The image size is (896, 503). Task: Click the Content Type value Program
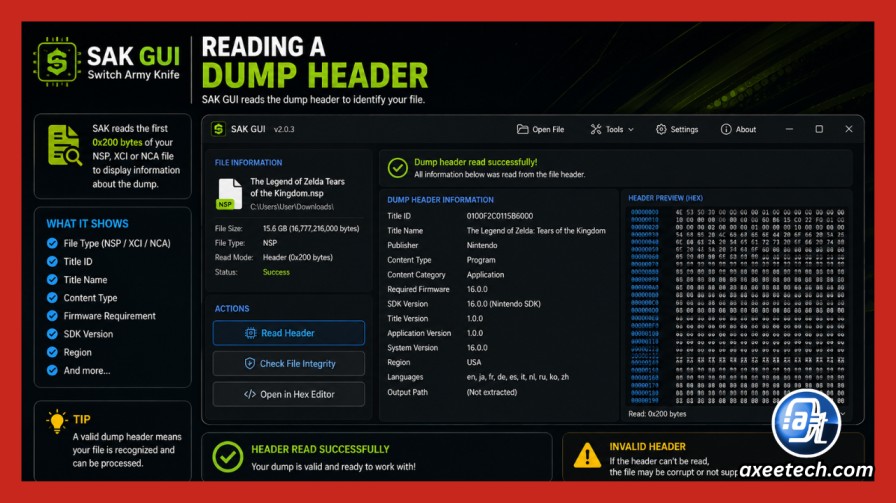481,260
